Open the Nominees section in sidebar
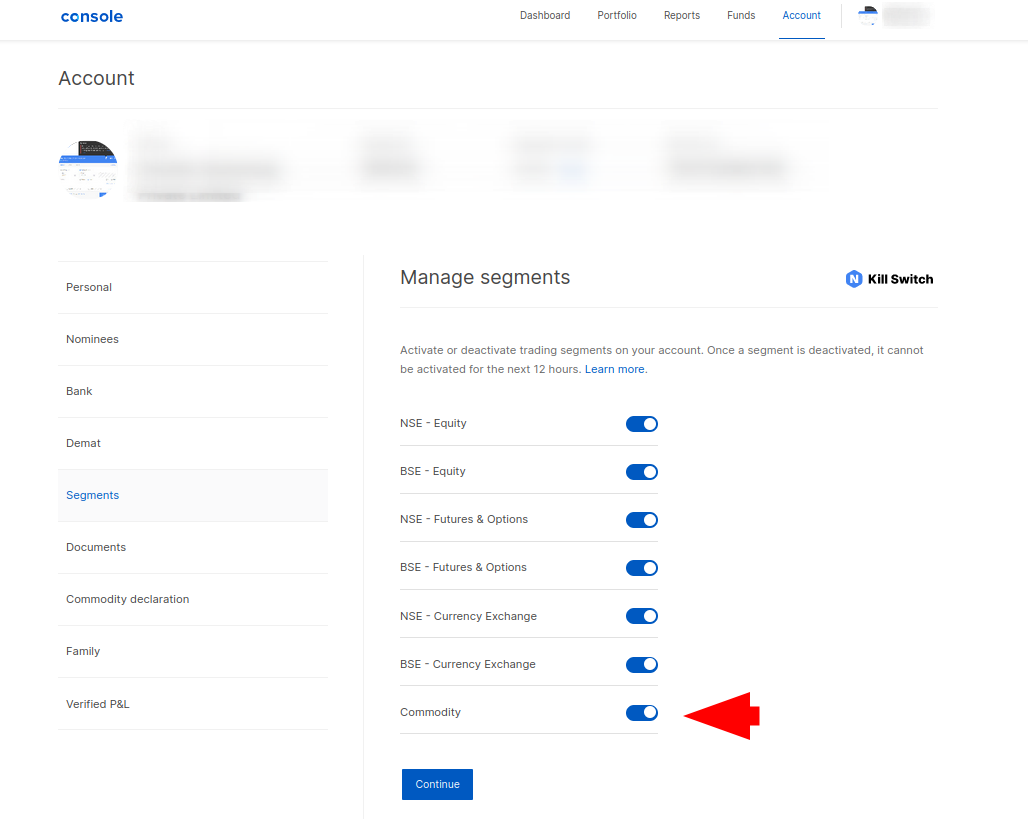 pos(92,339)
